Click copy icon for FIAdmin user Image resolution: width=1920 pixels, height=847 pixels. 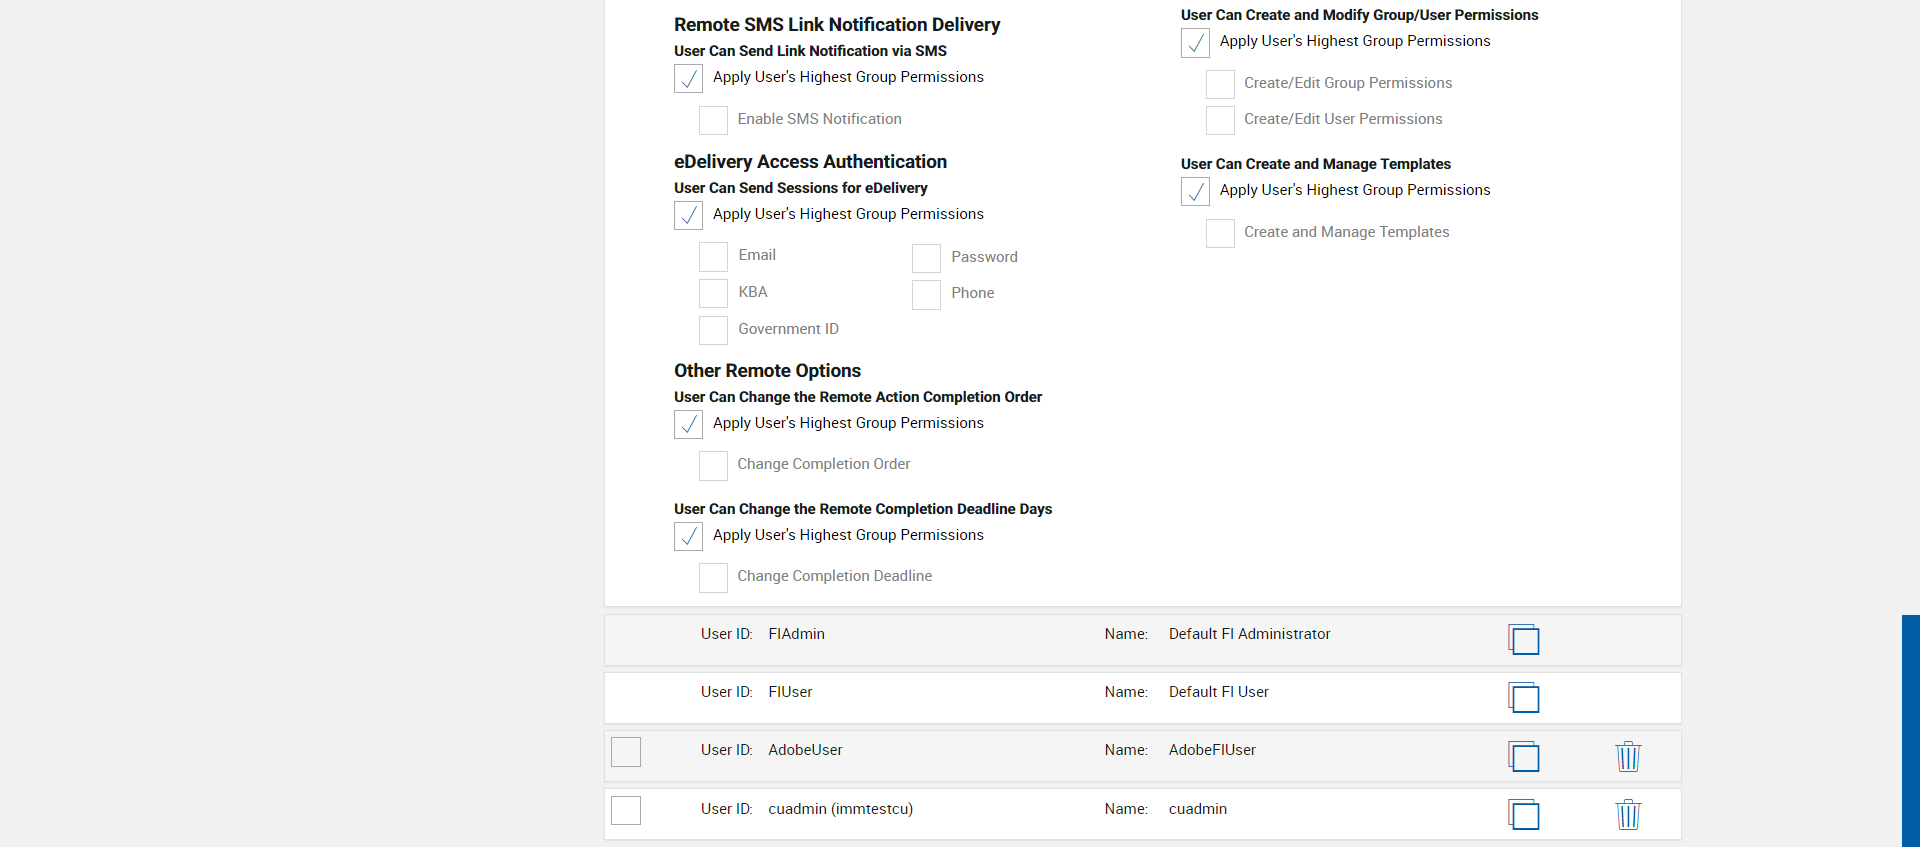point(1523,639)
